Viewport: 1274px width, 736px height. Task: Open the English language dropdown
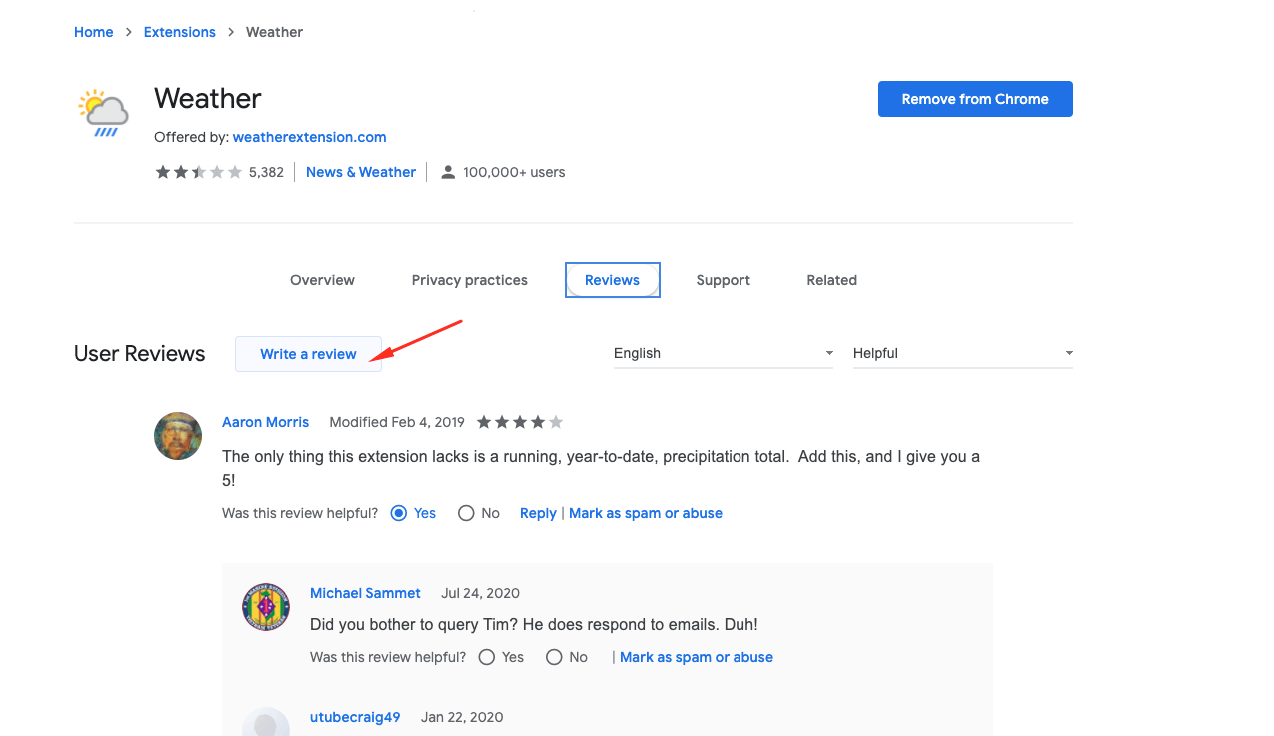[x=723, y=353]
